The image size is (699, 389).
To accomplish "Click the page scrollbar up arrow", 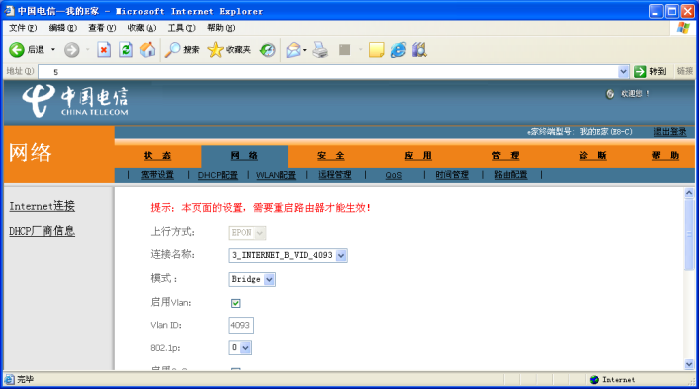I will (689, 193).
